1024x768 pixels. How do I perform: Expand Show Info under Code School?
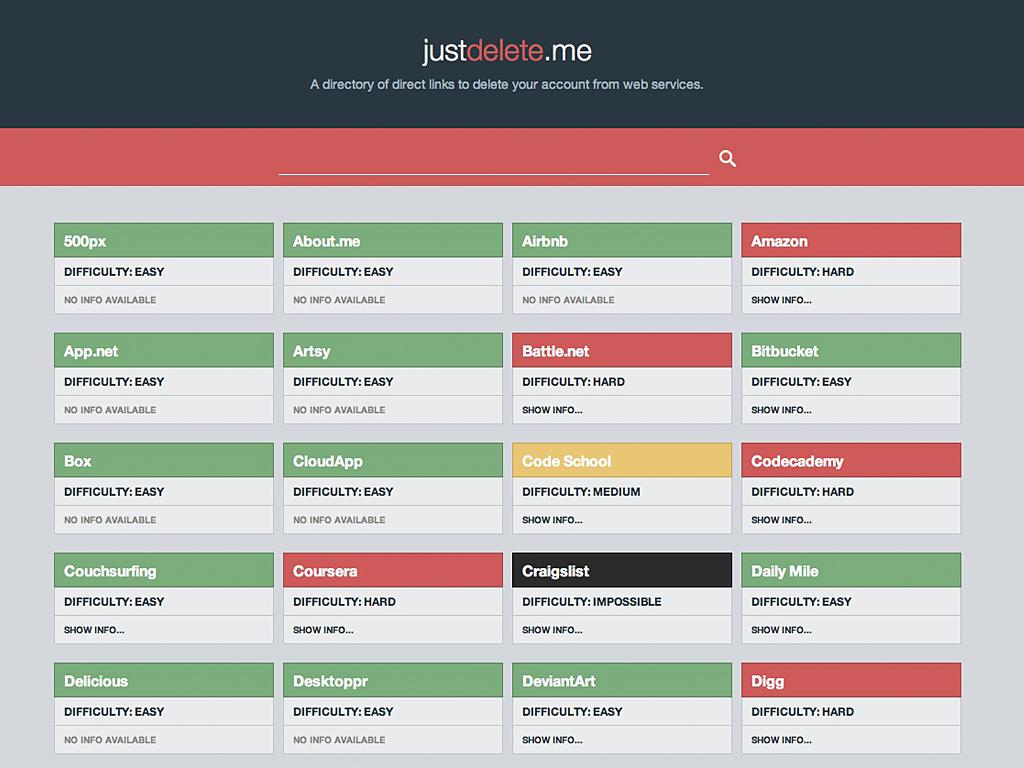click(x=552, y=520)
